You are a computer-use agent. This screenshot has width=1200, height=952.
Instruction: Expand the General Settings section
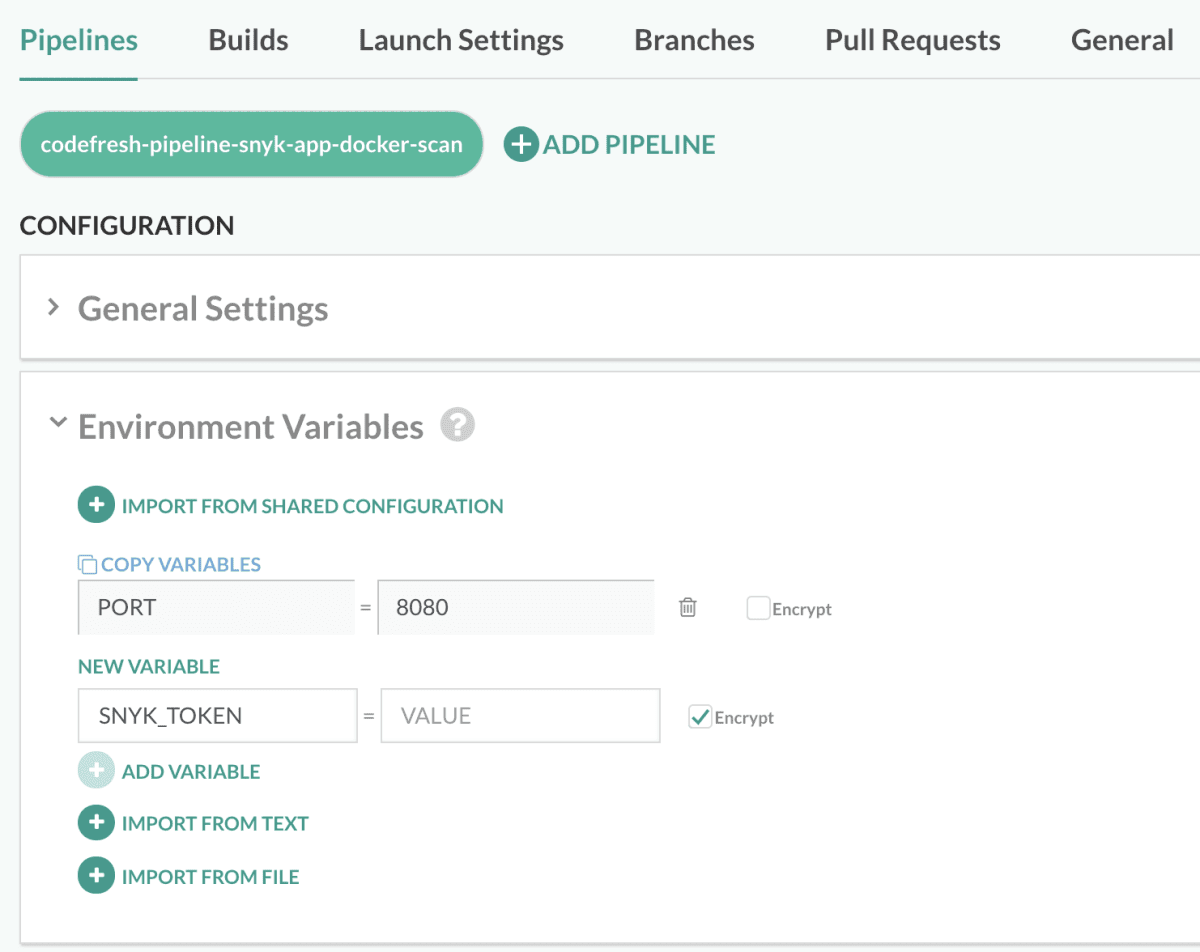54,307
